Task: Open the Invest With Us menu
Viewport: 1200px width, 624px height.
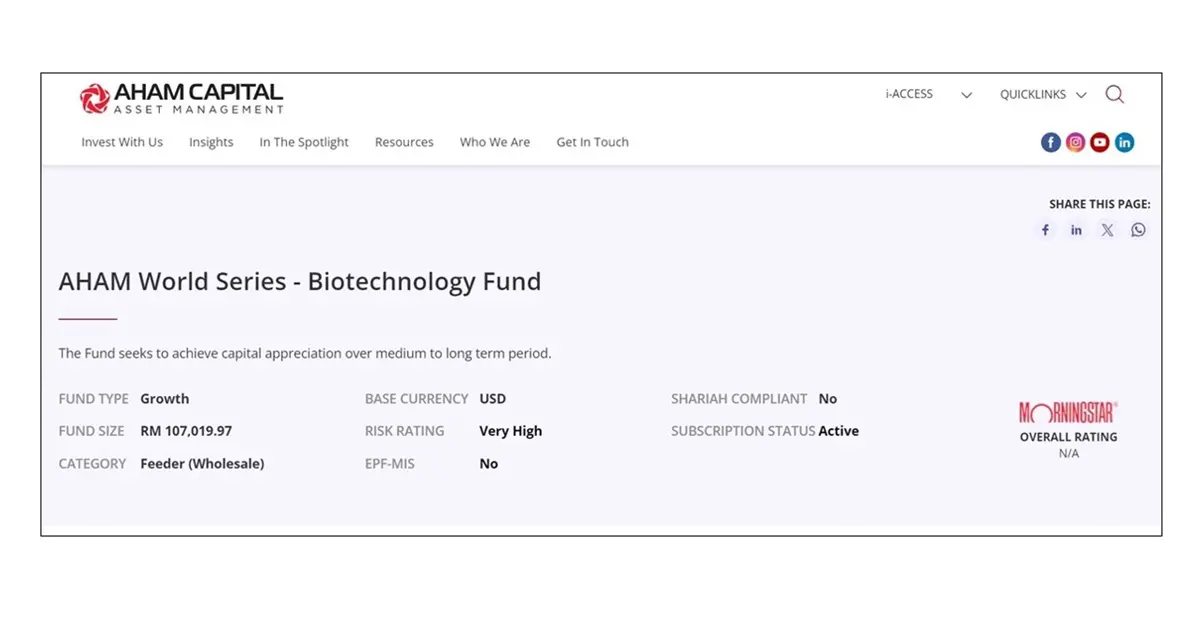Action: click(122, 142)
